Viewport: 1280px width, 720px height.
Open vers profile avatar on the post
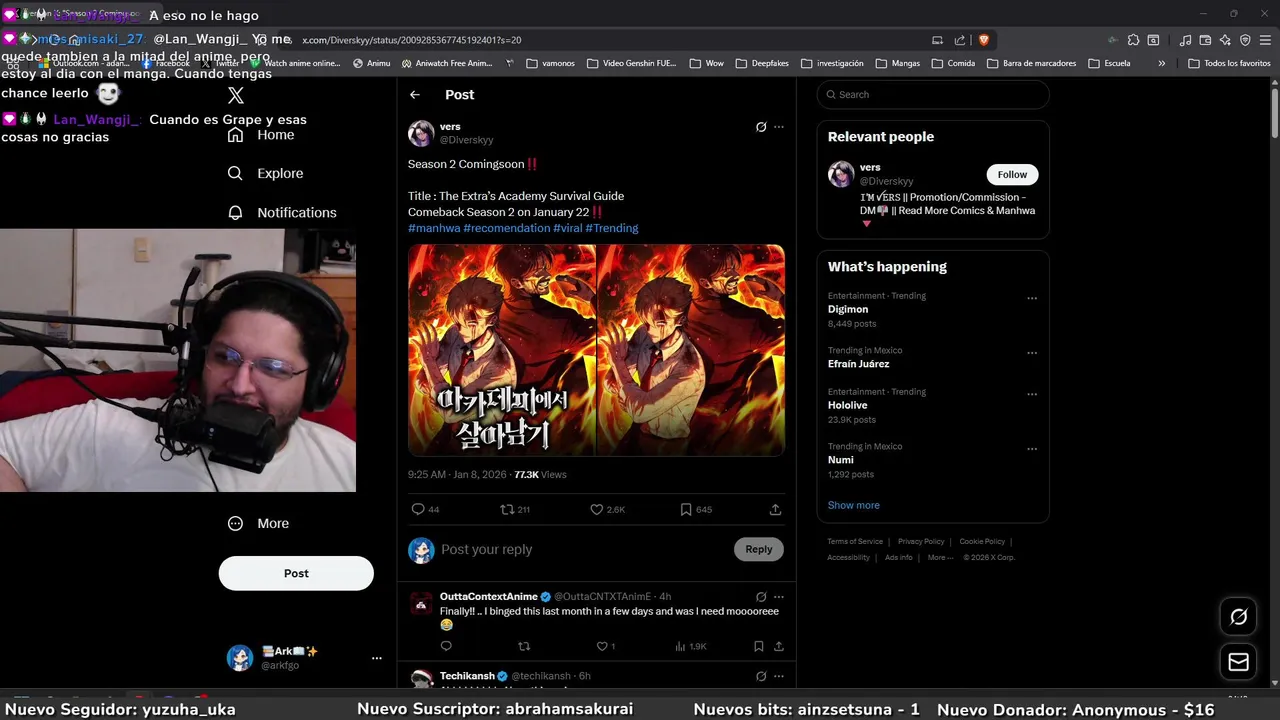click(x=421, y=133)
